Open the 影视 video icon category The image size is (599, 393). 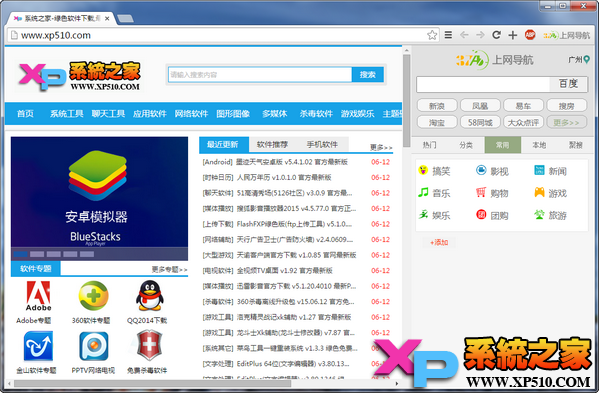(x=481, y=170)
